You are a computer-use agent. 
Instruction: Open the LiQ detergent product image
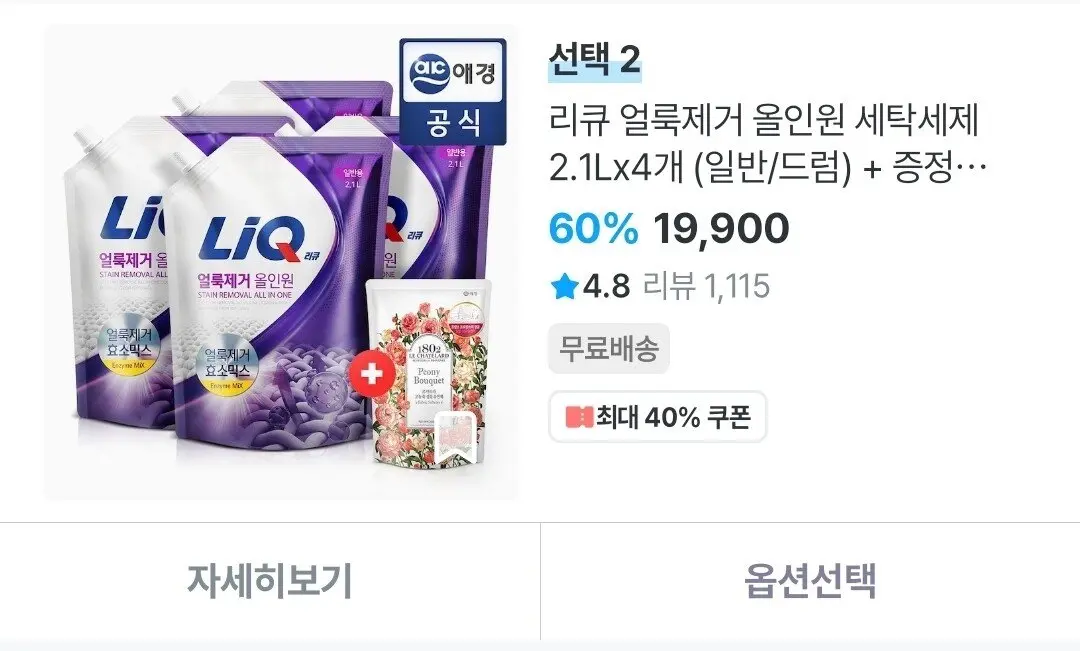(x=280, y=262)
